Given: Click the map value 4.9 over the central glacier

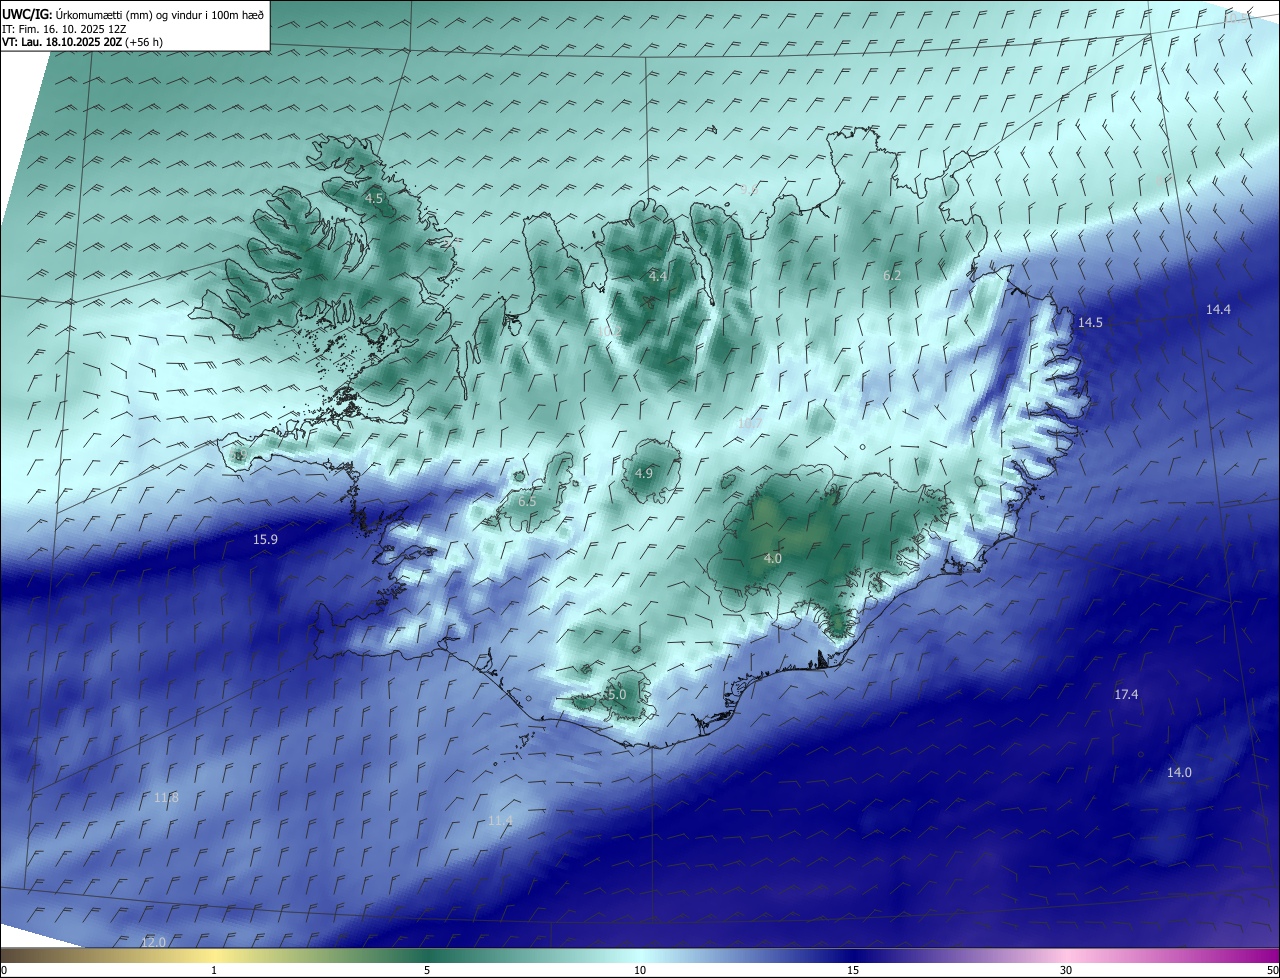Looking at the screenshot, I should point(644,473).
